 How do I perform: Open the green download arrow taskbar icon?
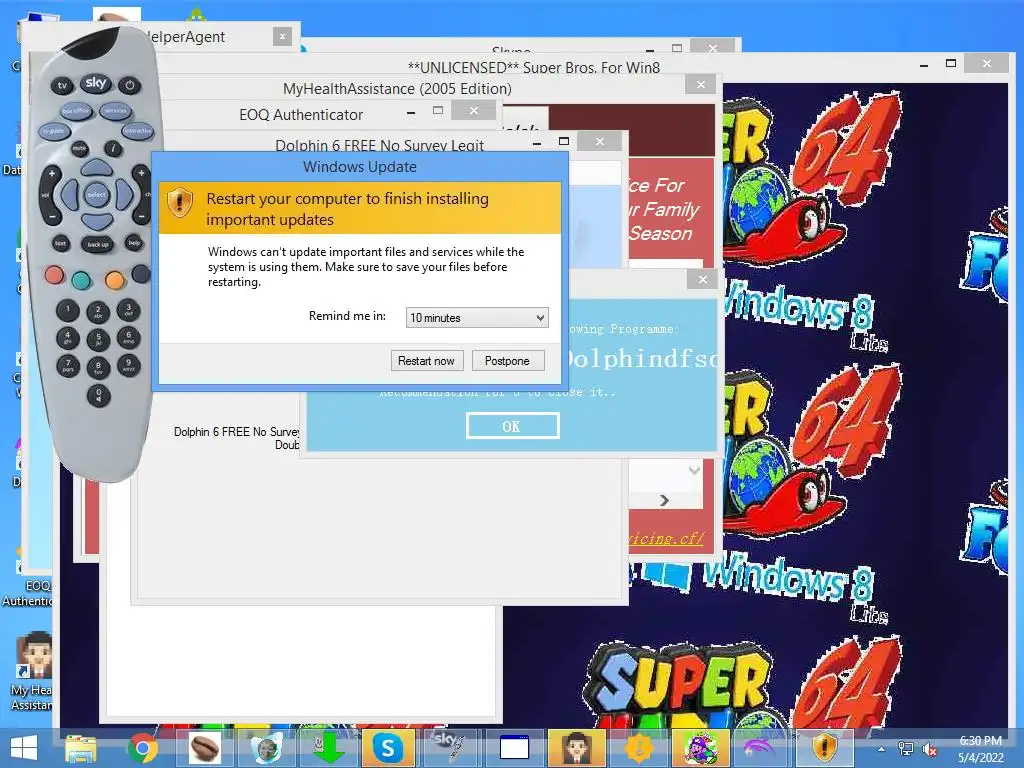pyautogui.click(x=328, y=748)
